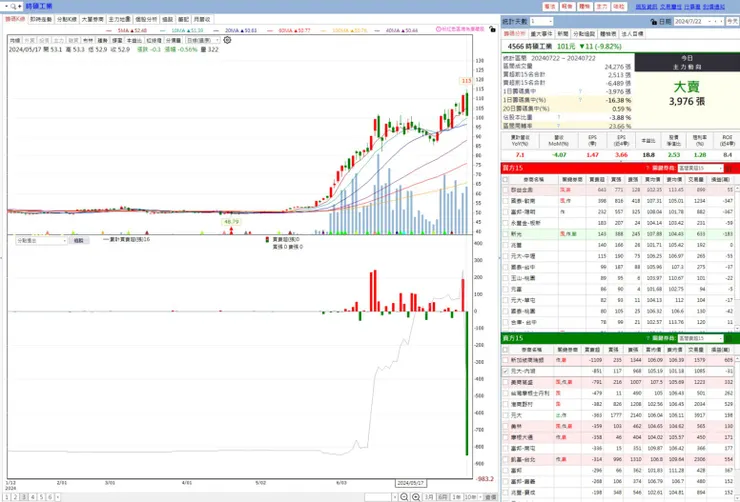Open the 新聞 tab in the right panel
Image resolution: width=740 pixels, height=502 pixels.
coord(563,34)
